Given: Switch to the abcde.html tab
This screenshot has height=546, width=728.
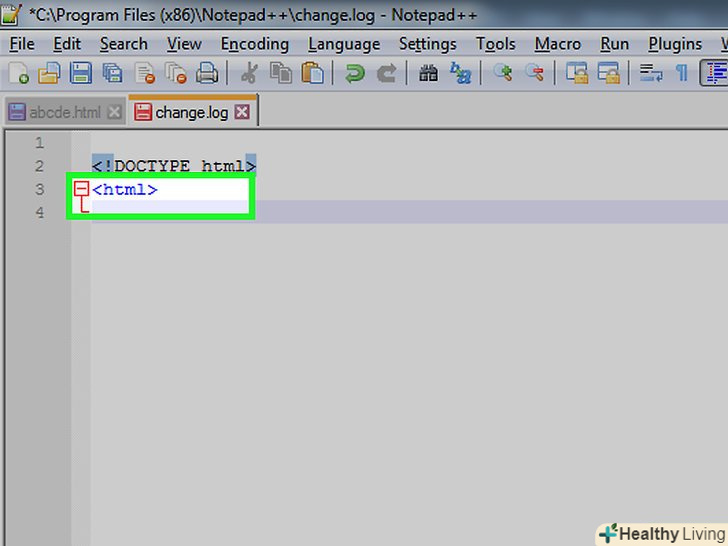Looking at the screenshot, I should [x=65, y=112].
